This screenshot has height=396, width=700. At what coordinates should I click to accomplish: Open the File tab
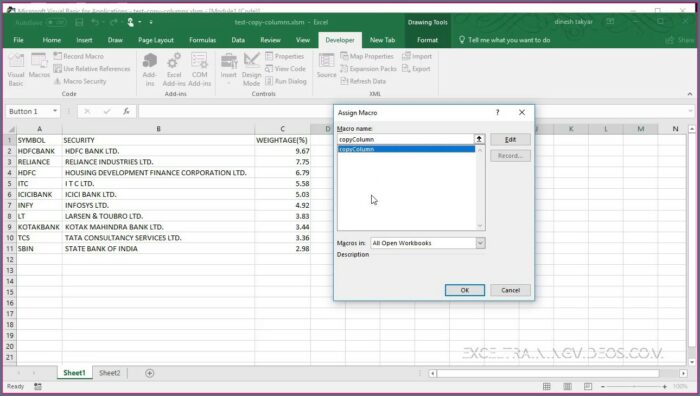tap(18, 40)
